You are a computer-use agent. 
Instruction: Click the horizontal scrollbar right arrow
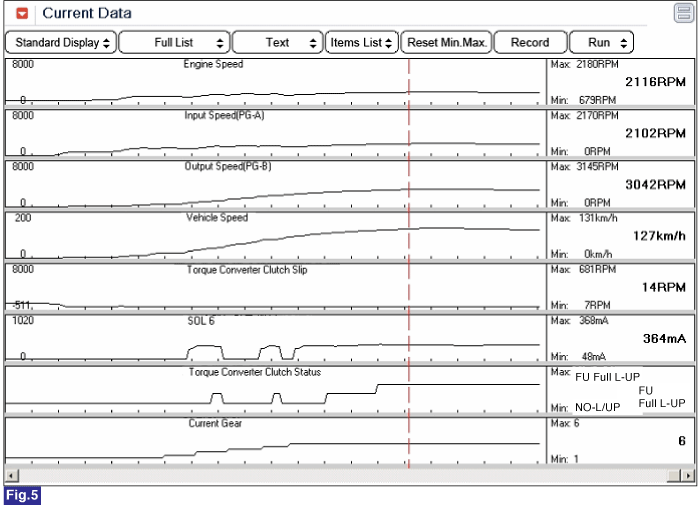pos(689,476)
